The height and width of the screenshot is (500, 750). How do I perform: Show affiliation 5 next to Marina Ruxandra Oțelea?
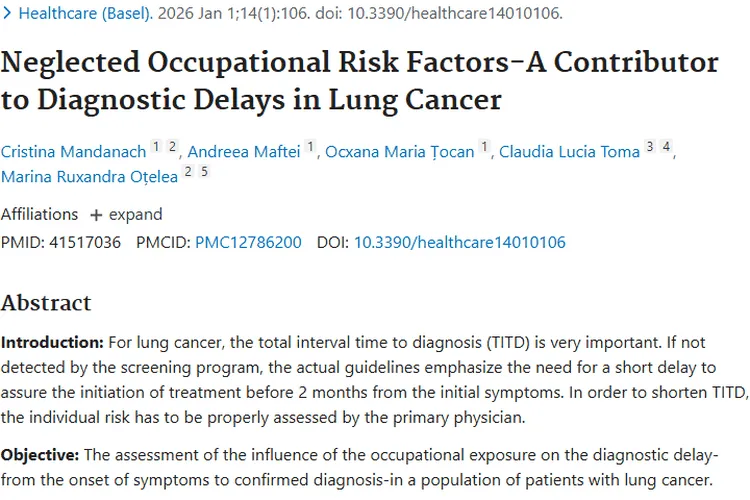click(204, 172)
